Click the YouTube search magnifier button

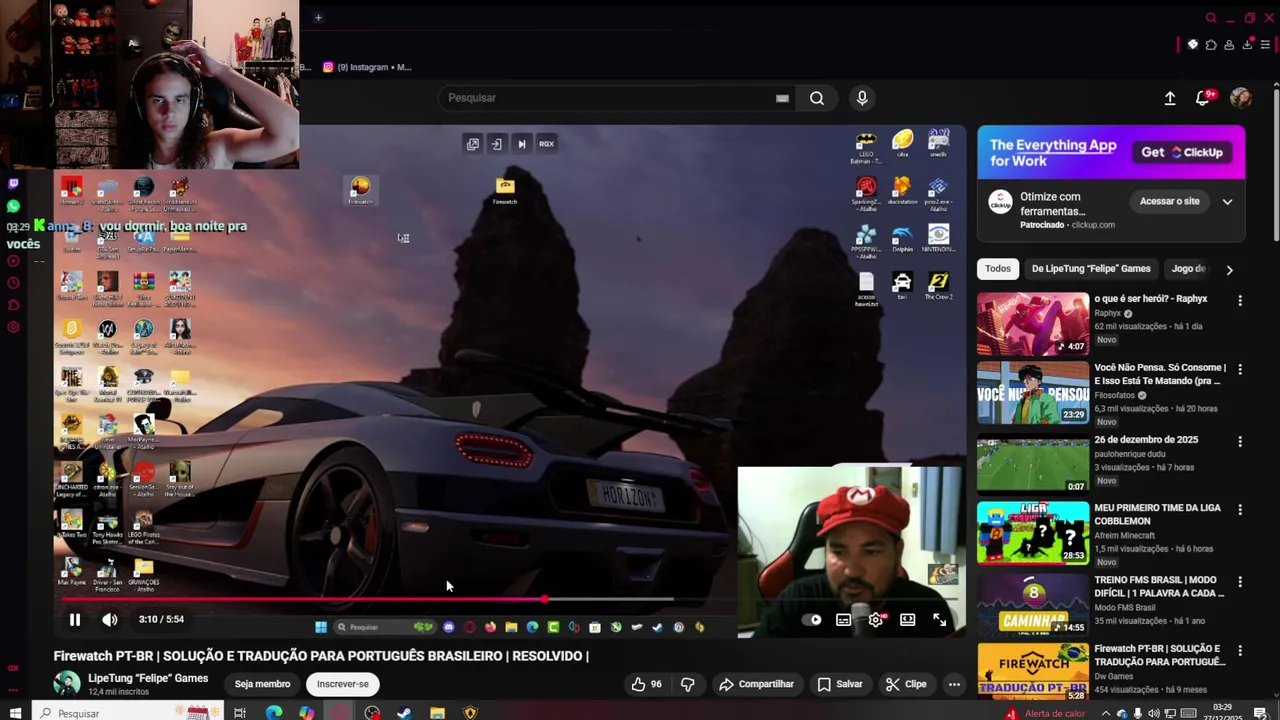(817, 98)
